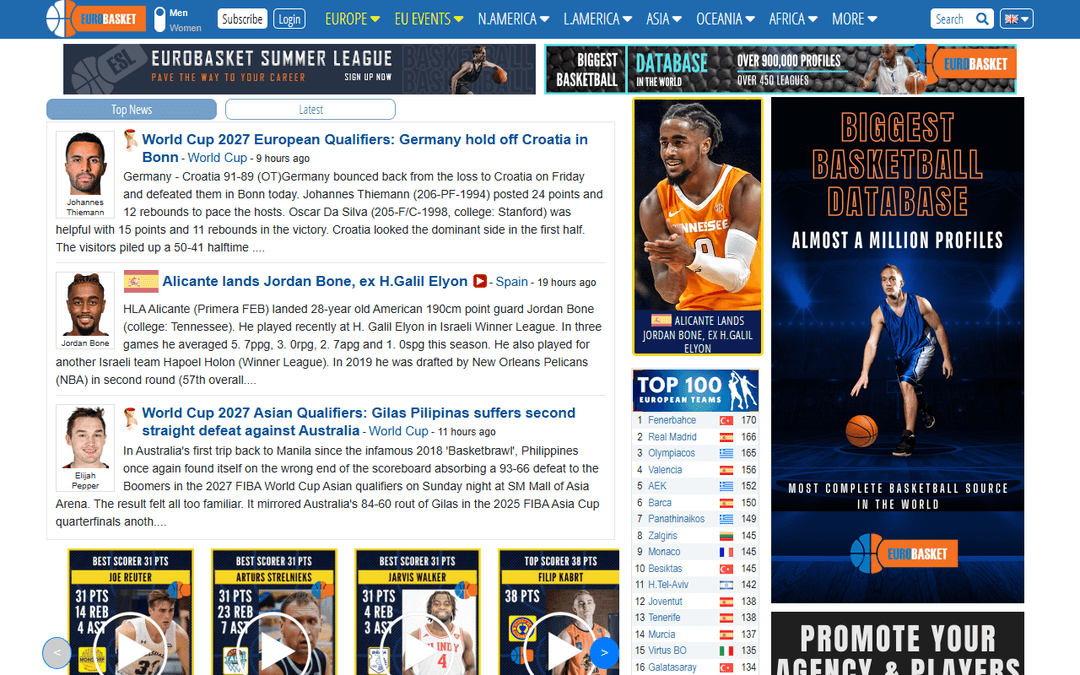The width and height of the screenshot is (1080, 675).
Task: Click the Spain flag next to Valencia
Action: click(x=726, y=470)
